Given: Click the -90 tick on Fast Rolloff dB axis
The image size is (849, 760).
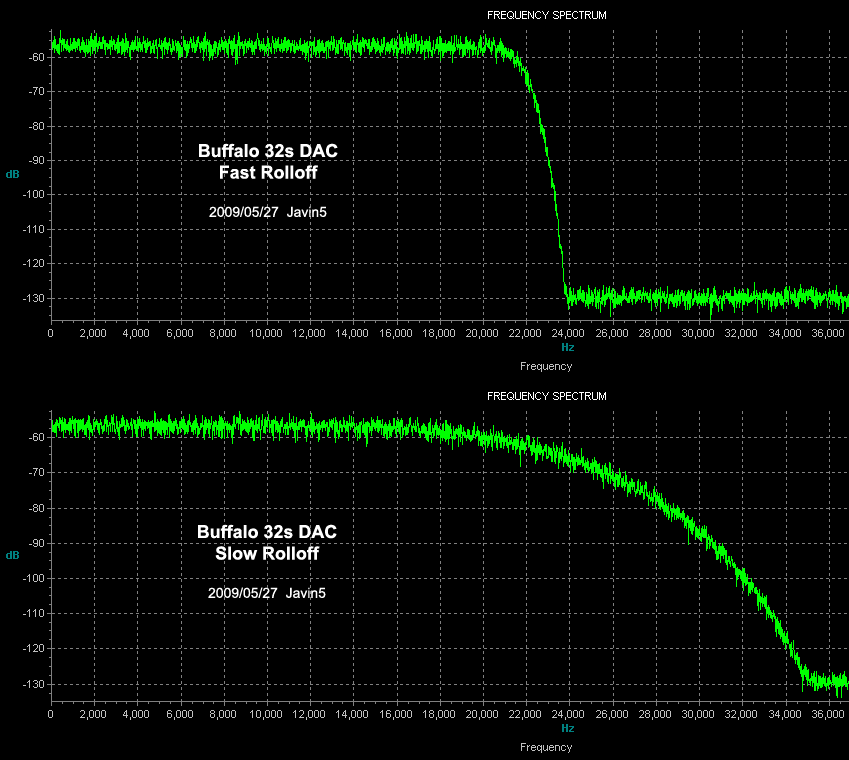Looking at the screenshot, I should (x=36, y=160).
